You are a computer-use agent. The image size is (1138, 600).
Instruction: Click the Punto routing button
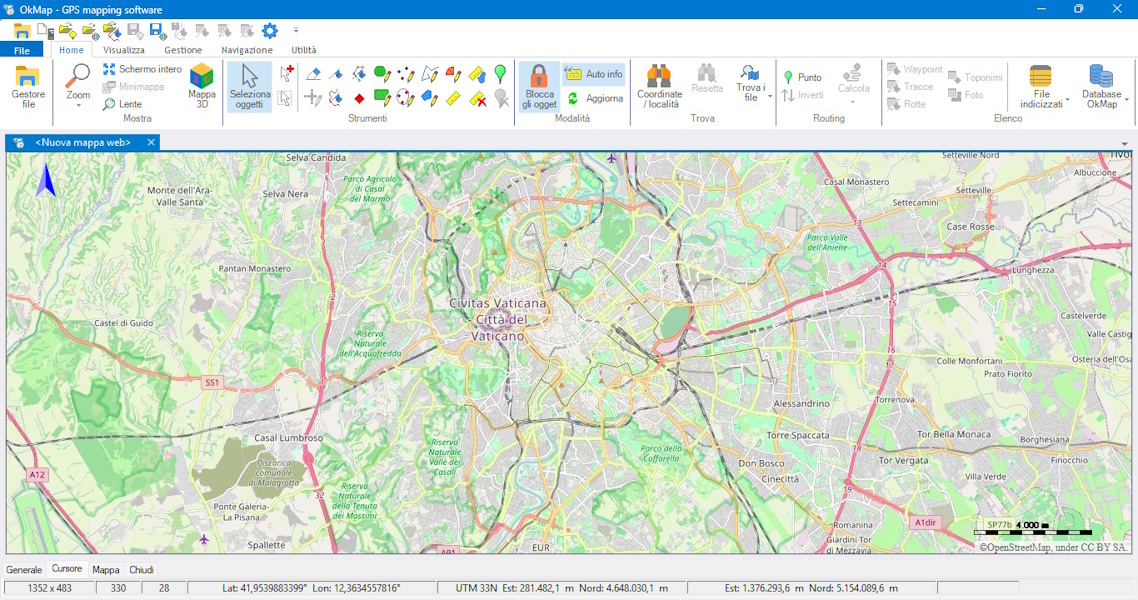point(802,77)
